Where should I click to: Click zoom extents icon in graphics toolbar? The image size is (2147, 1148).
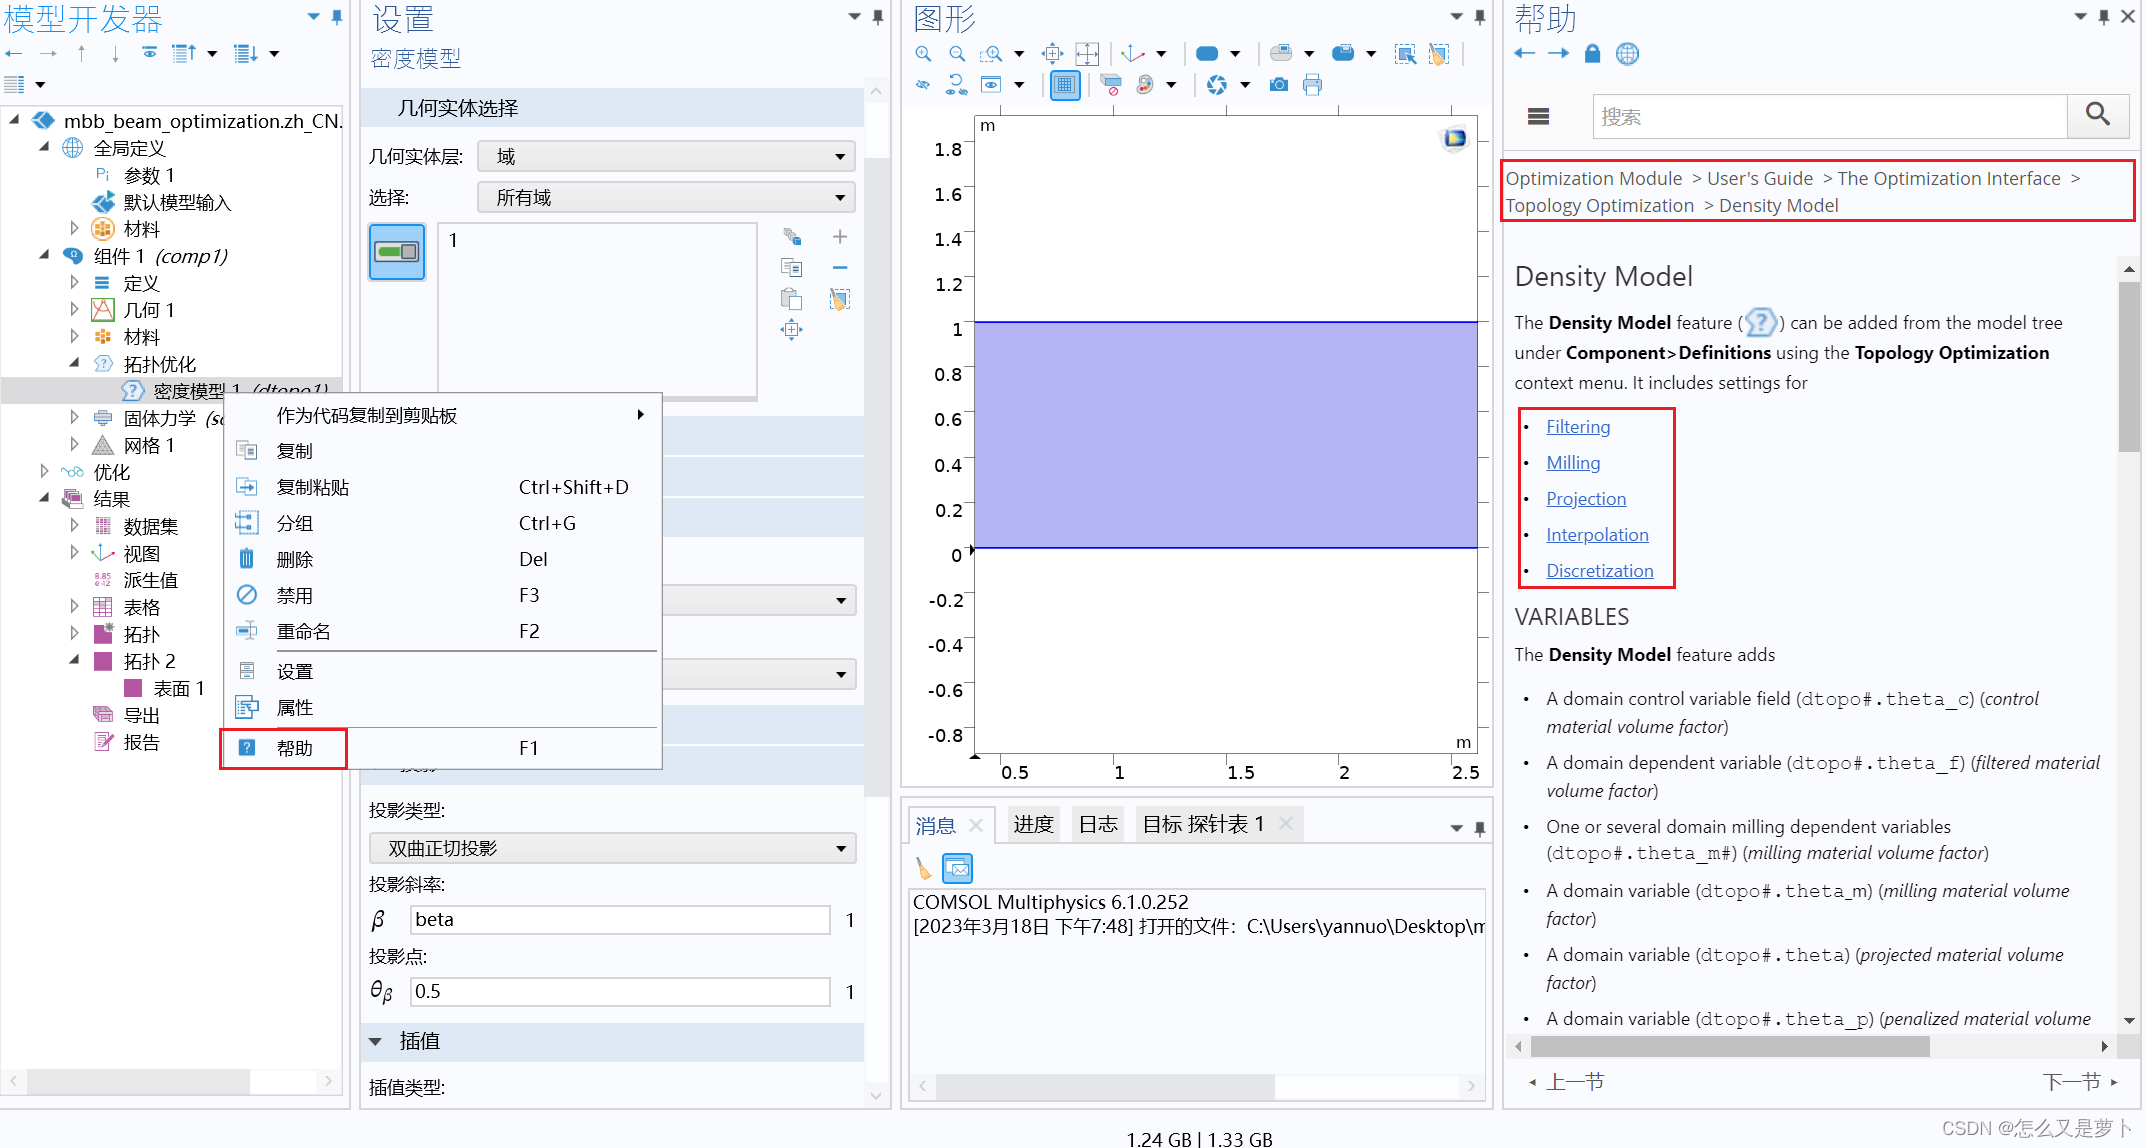tap(1087, 54)
